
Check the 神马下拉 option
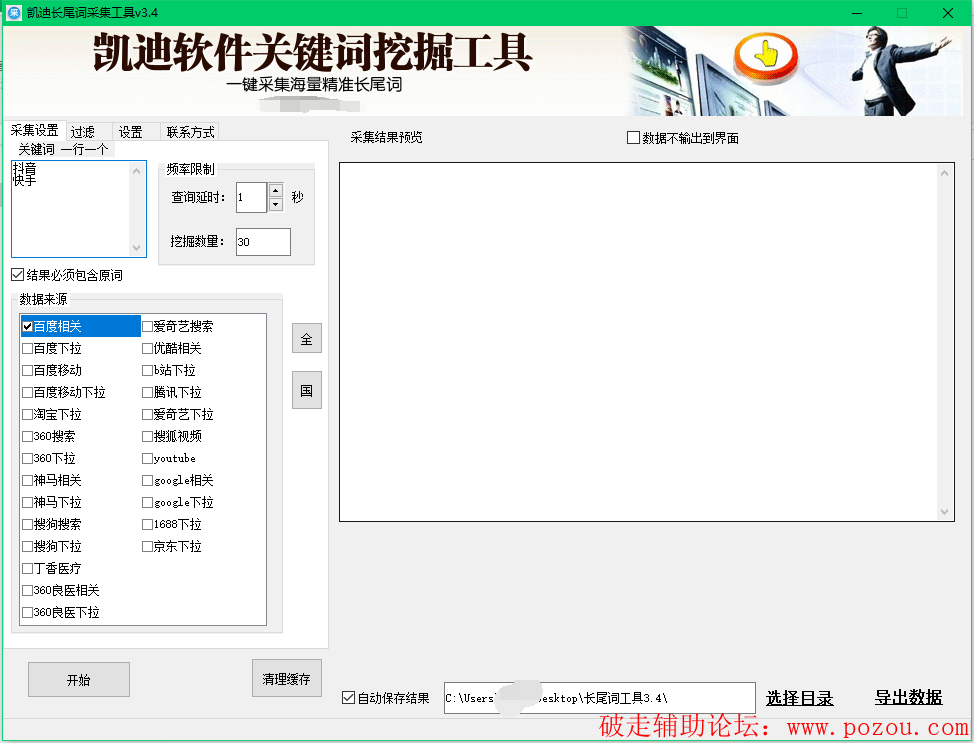(27, 502)
